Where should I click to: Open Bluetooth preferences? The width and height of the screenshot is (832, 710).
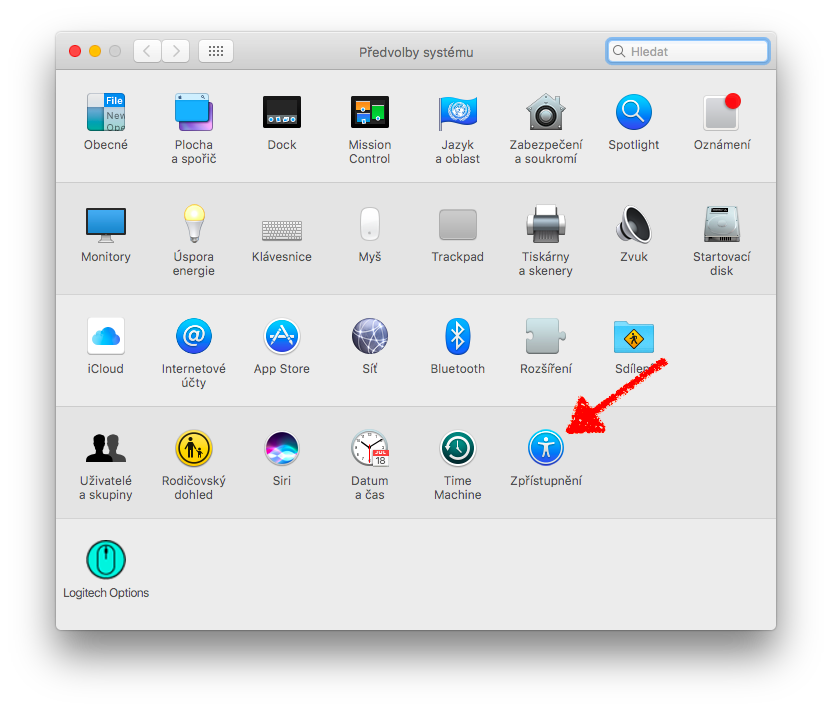[457, 336]
